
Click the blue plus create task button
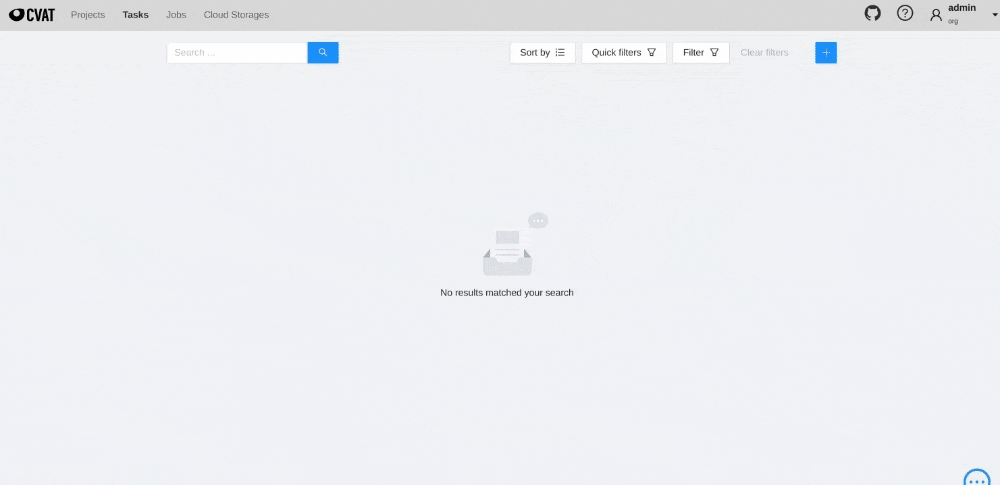click(x=826, y=53)
